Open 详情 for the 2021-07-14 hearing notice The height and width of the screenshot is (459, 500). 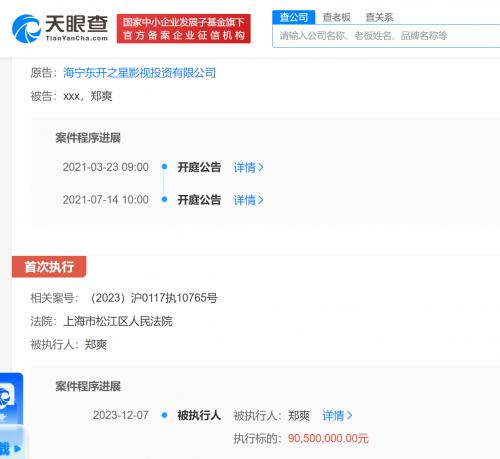point(249,200)
